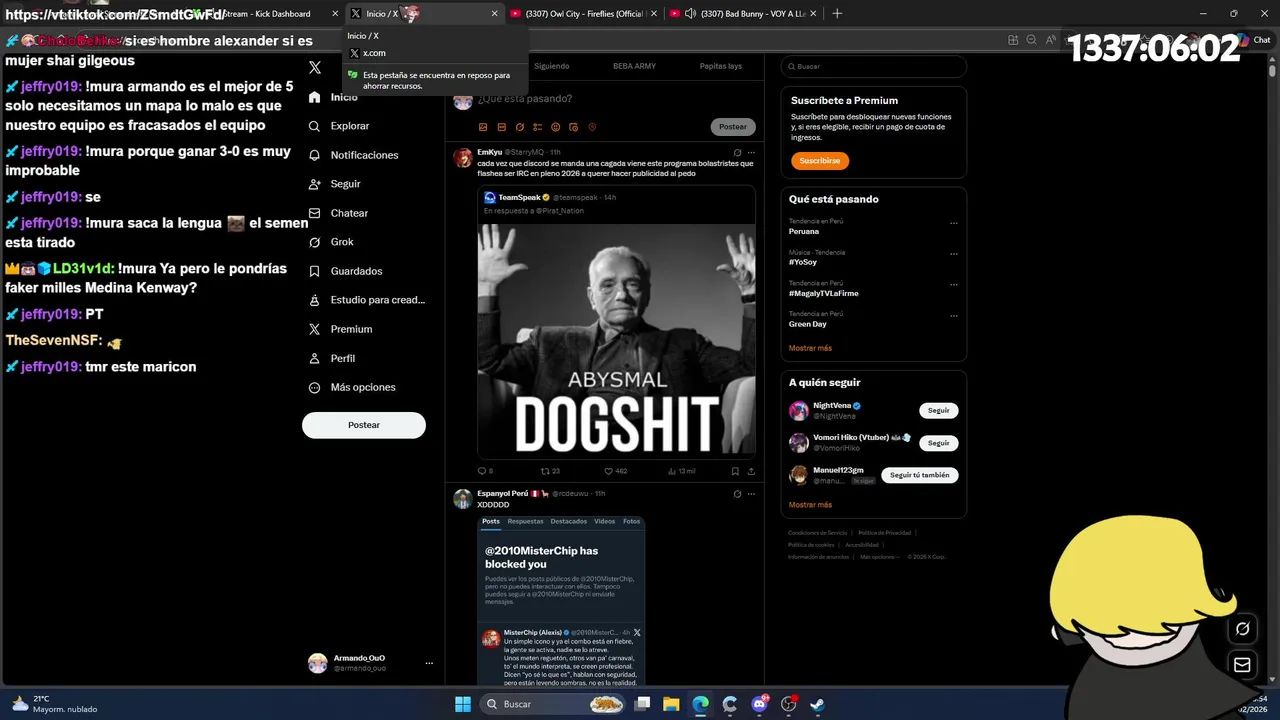The image size is (1280, 720).
Task: Click Postear button in composer
Action: (733, 127)
